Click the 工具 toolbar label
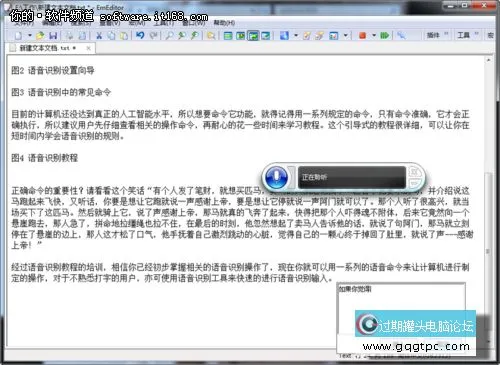 (x=463, y=35)
